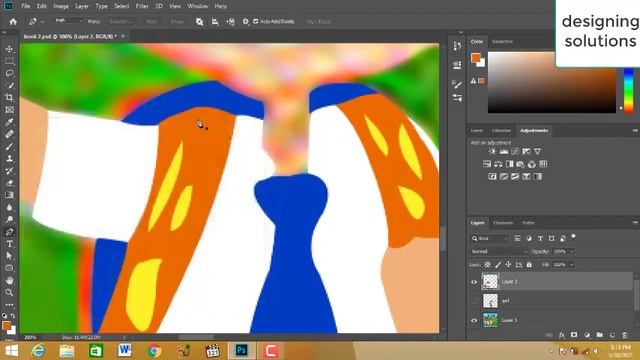
Task: Select the Pen tool in toolbox
Action: tap(9, 232)
